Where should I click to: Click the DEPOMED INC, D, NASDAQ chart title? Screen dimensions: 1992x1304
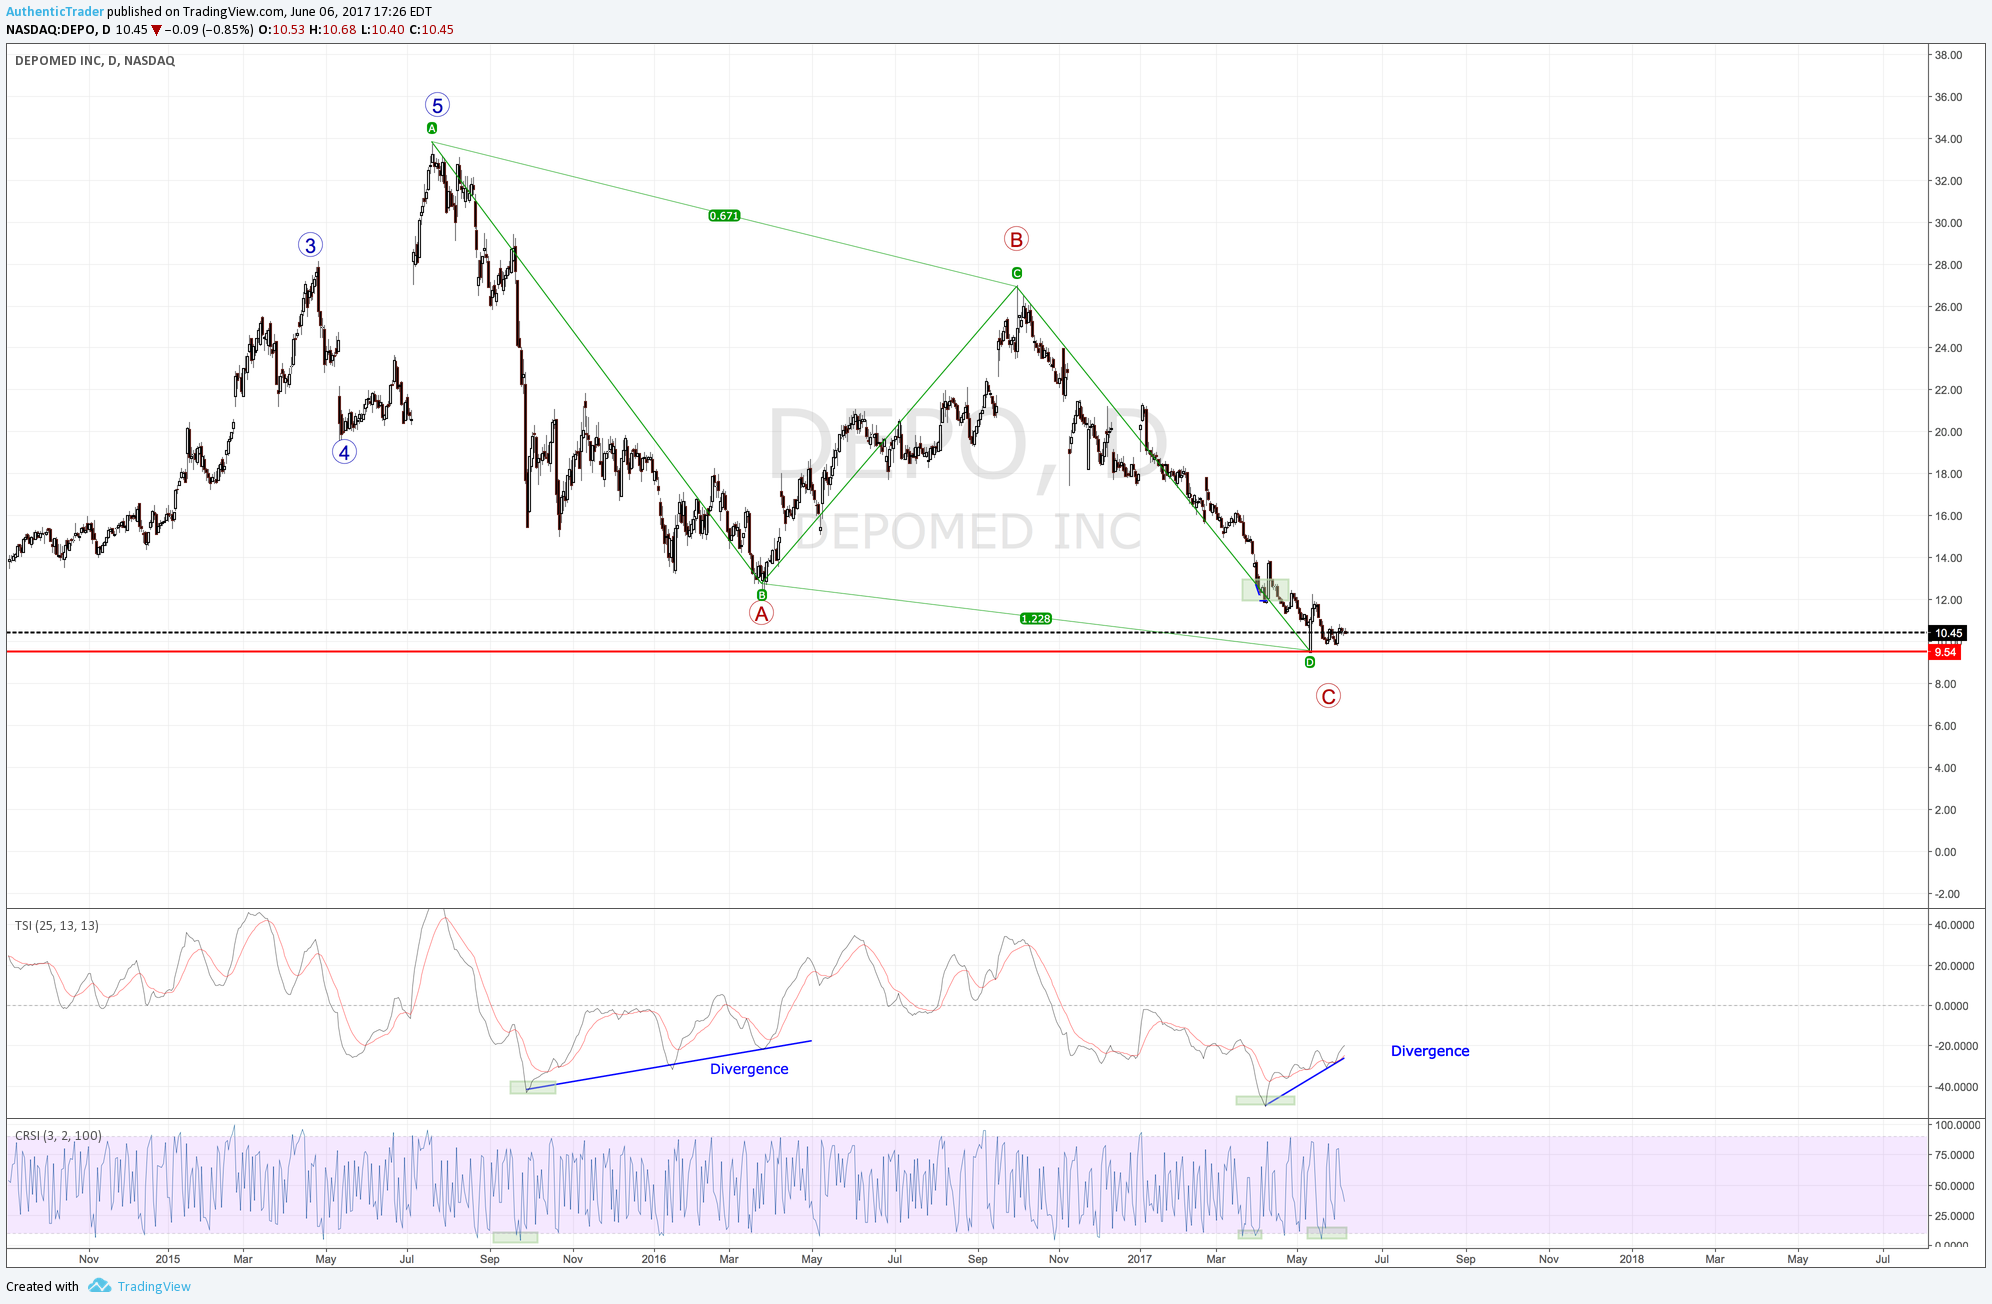(x=95, y=60)
